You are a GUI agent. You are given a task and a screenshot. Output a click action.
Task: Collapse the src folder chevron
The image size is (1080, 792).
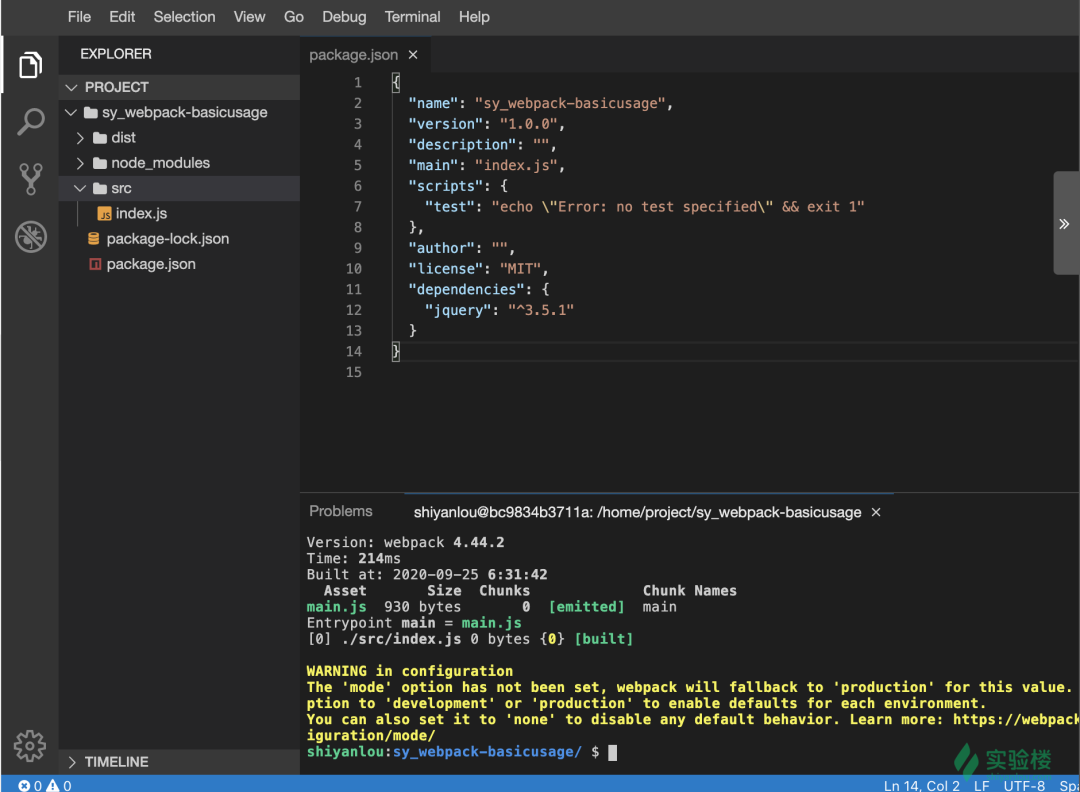click(80, 188)
